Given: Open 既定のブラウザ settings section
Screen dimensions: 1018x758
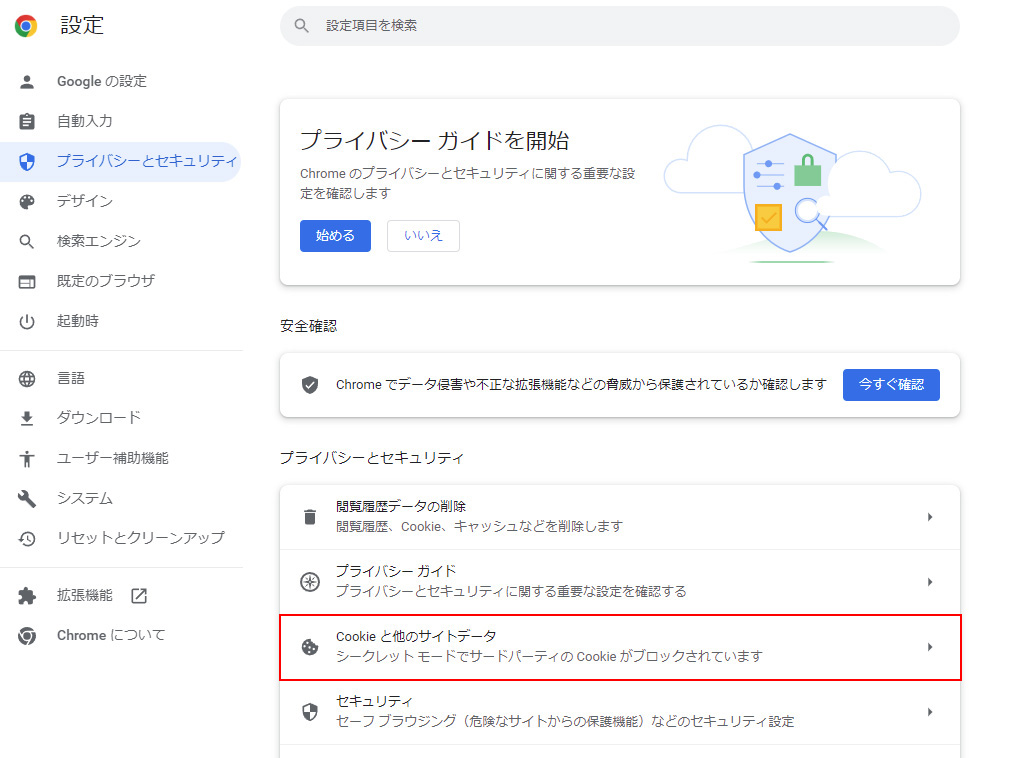Looking at the screenshot, I should pos(121,282).
